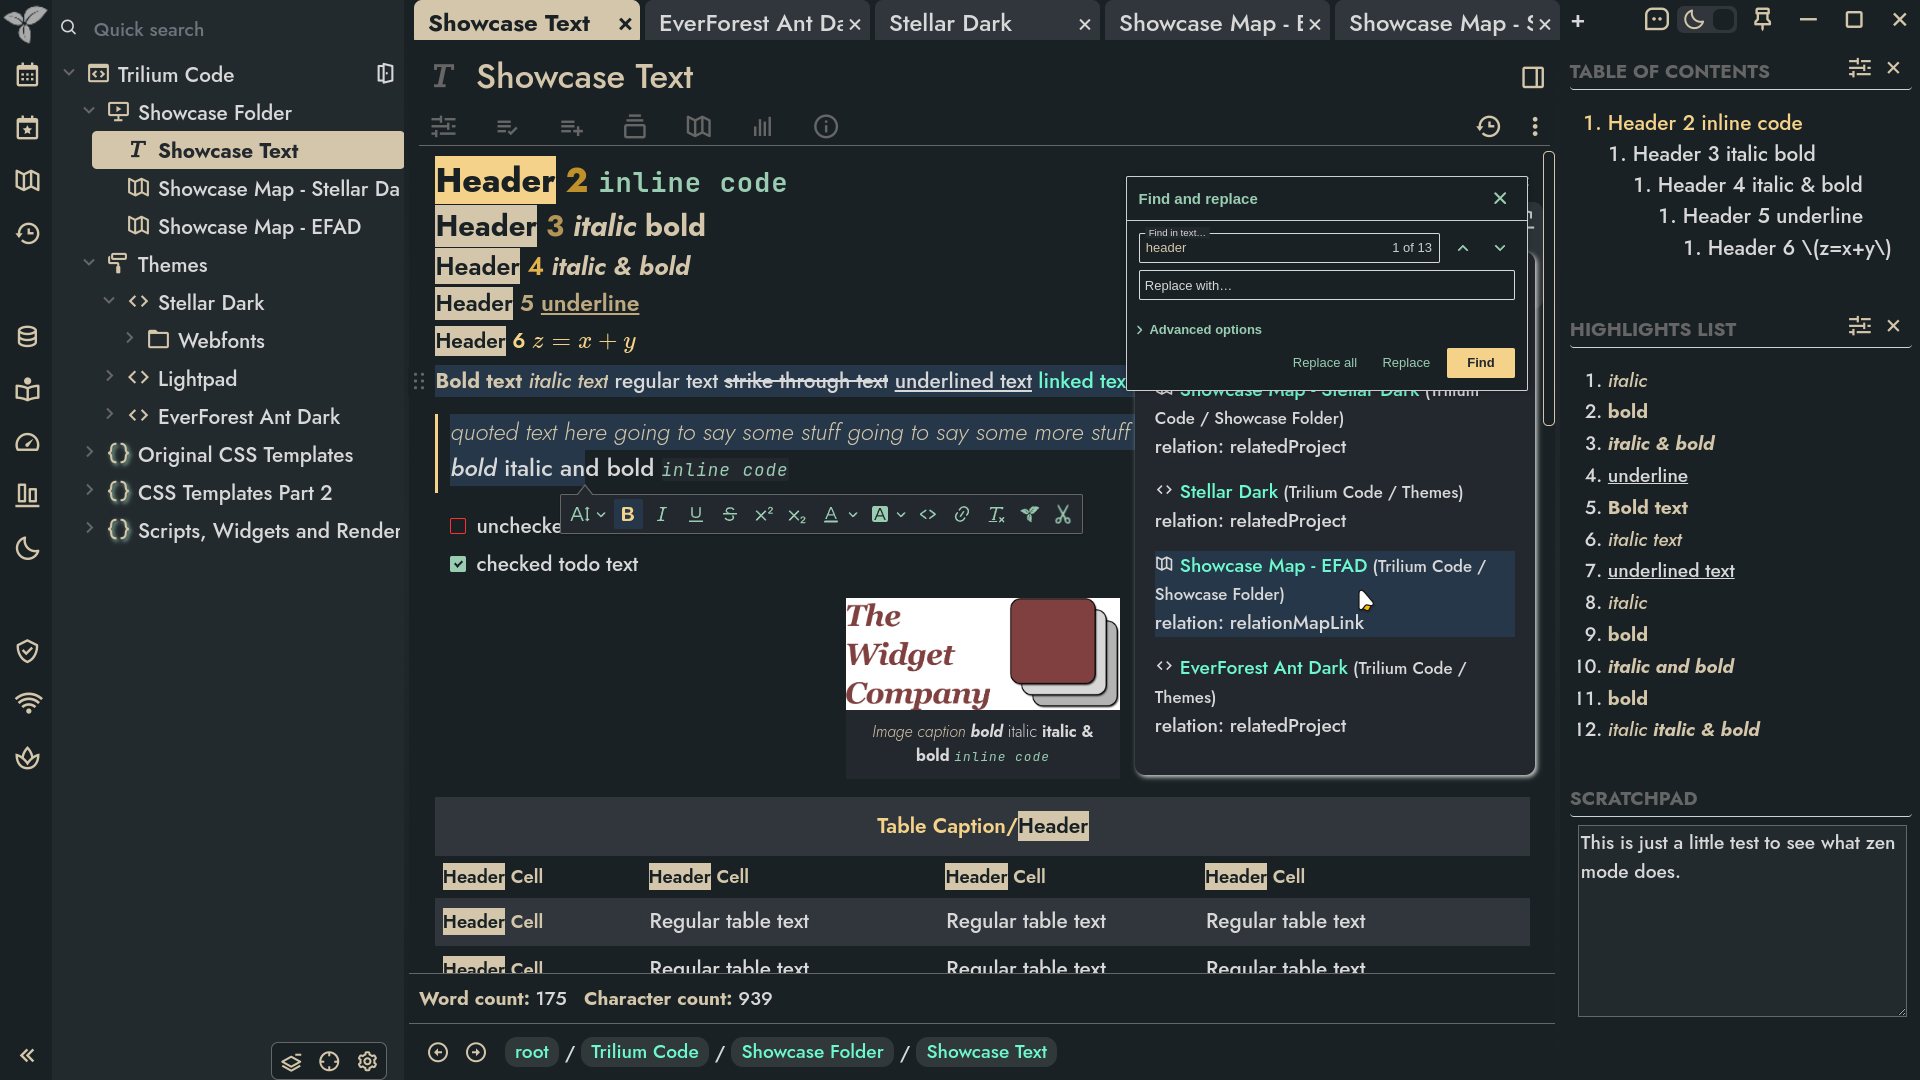The height and width of the screenshot is (1080, 1920).
Task: Open the text size dropdown in toolbar
Action: click(587, 514)
